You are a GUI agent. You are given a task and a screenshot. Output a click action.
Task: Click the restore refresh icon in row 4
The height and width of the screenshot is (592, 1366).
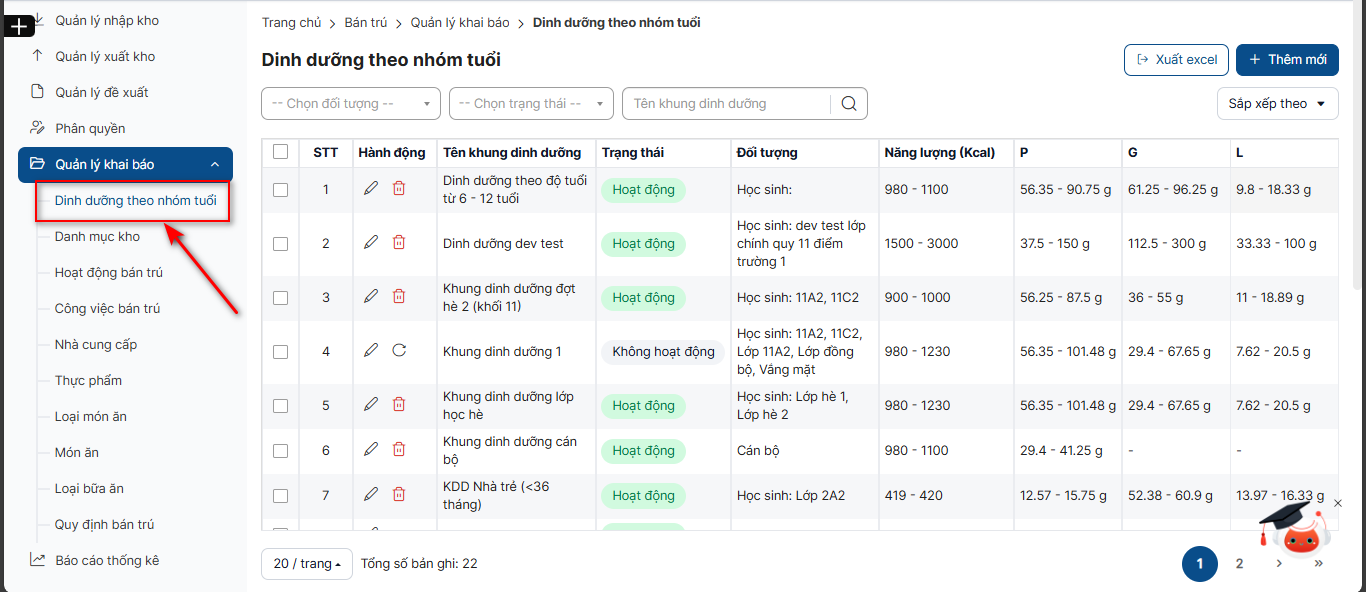click(x=399, y=350)
